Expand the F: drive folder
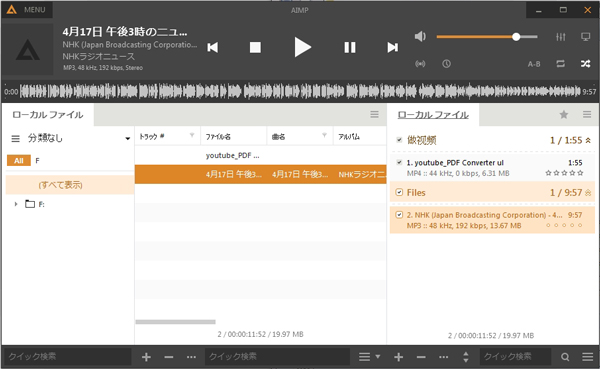This screenshot has width=600, height=369. tap(16, 204)
